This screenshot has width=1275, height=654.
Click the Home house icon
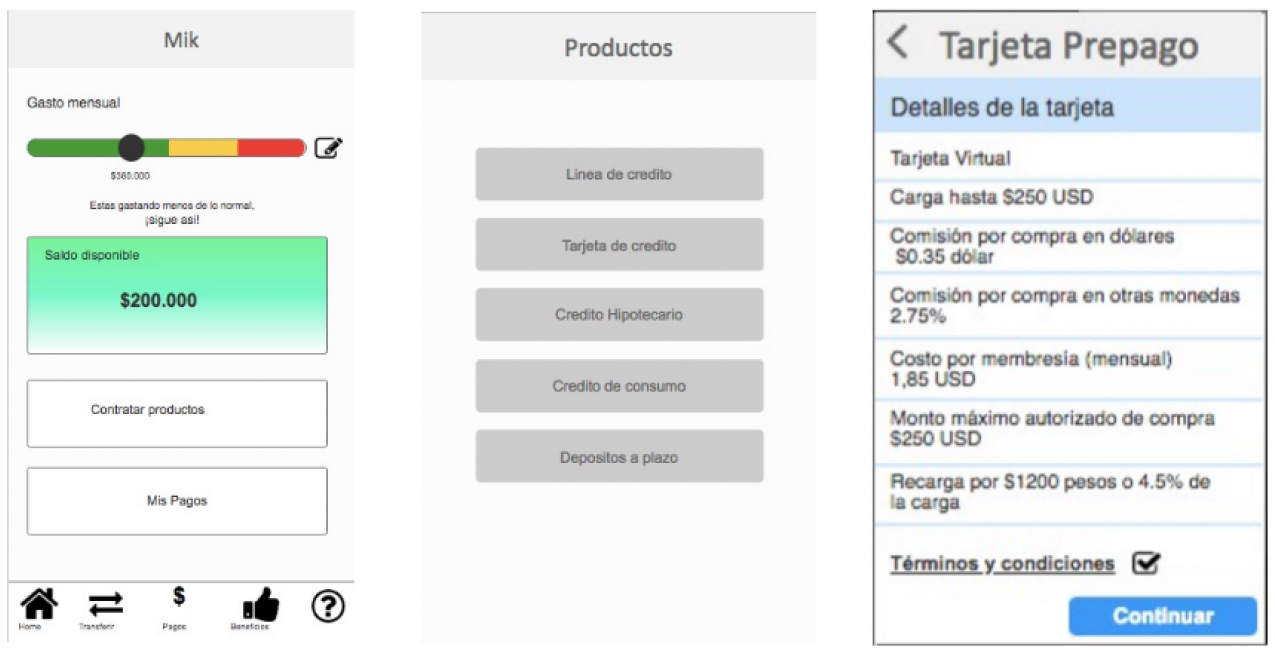tap(38, 604)
